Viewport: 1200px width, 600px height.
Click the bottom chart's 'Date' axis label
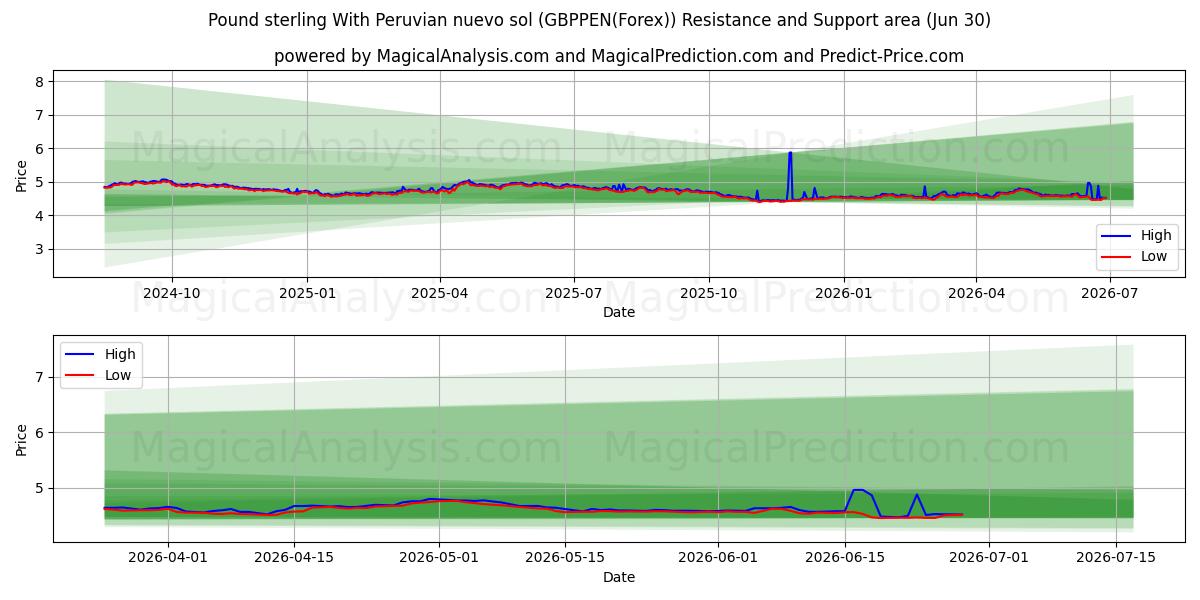point(619,577)
